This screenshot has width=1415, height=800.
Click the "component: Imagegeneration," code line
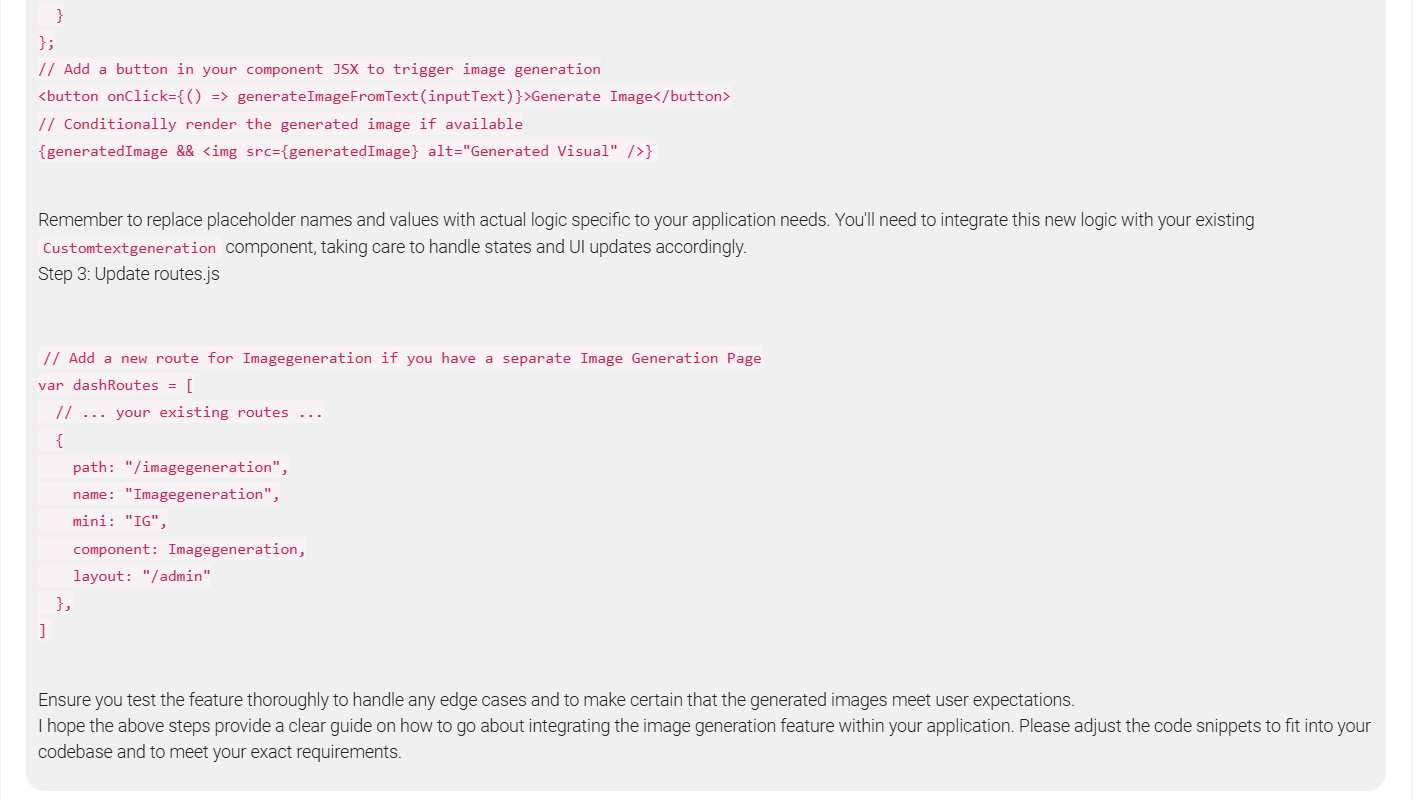coord(189,549)
